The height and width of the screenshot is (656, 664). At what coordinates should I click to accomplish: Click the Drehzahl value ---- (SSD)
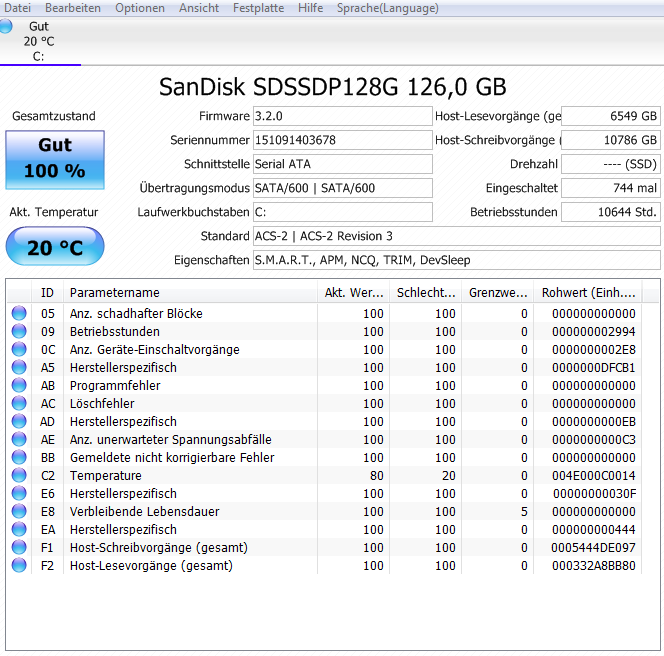click(611, 164)
